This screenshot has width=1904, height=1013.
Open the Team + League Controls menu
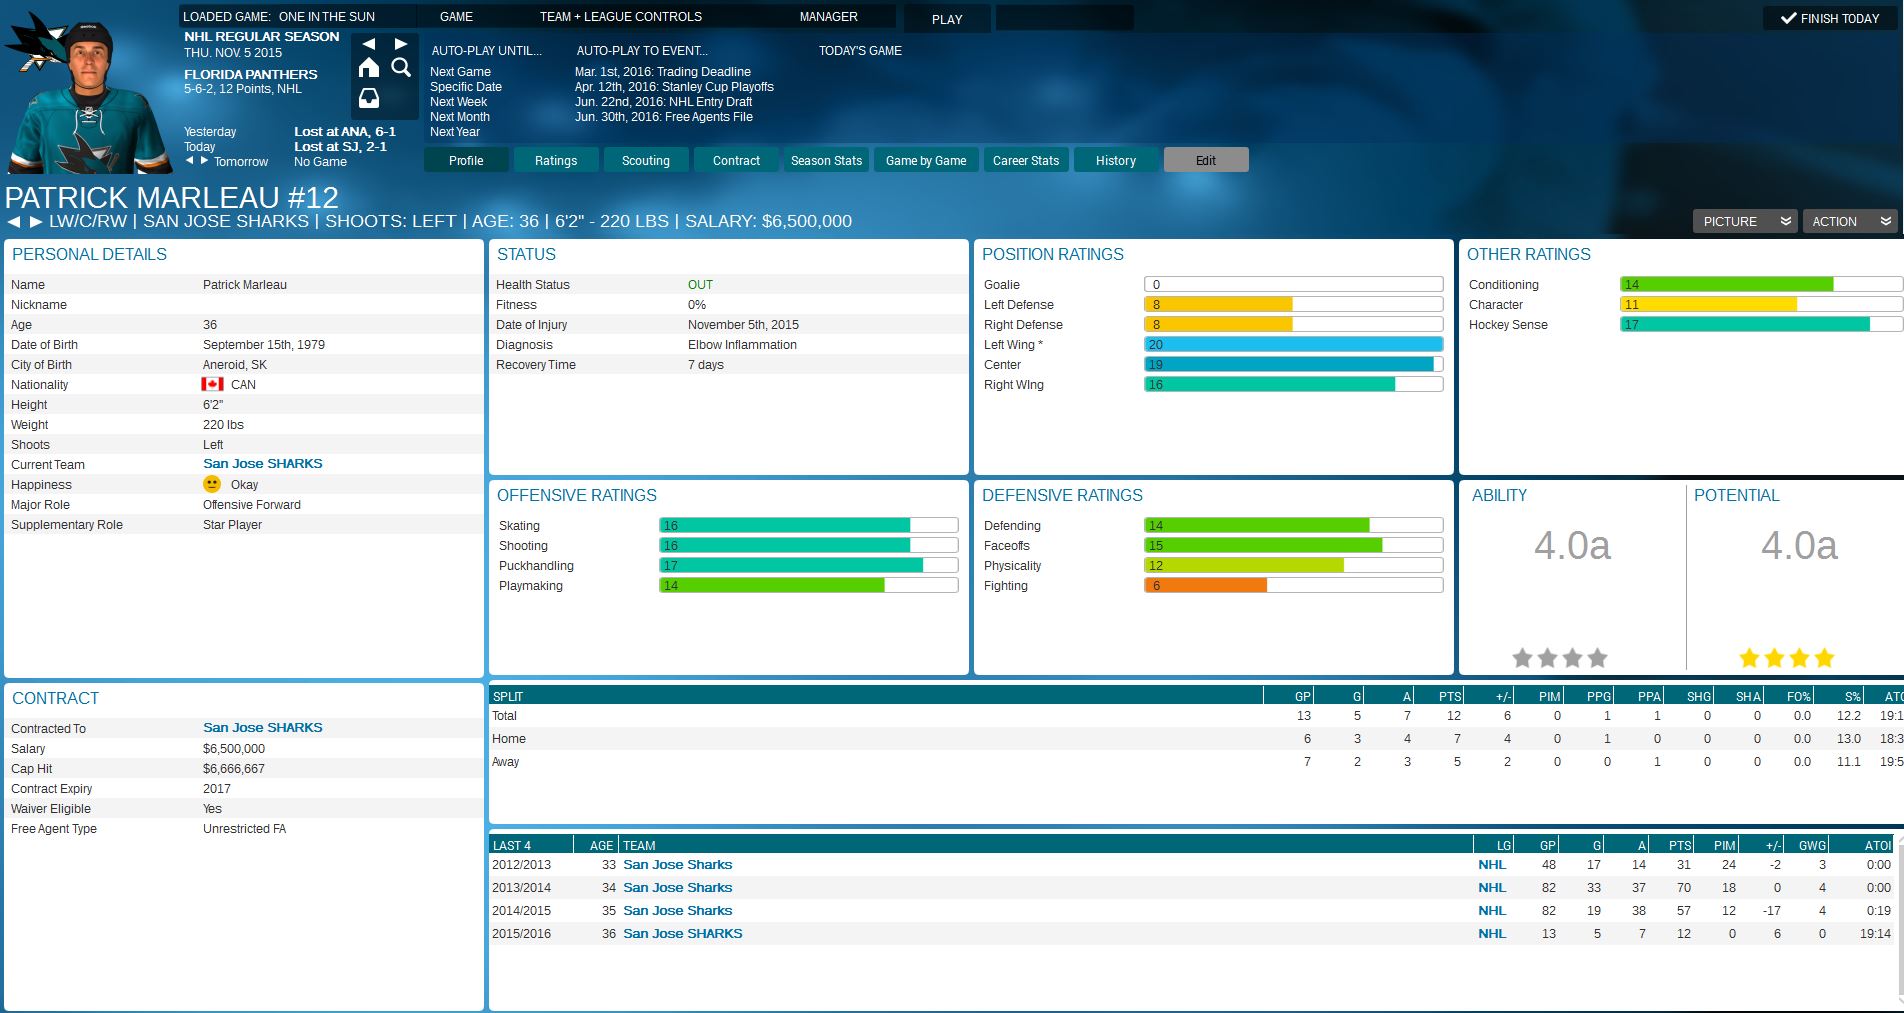(620, 17)
